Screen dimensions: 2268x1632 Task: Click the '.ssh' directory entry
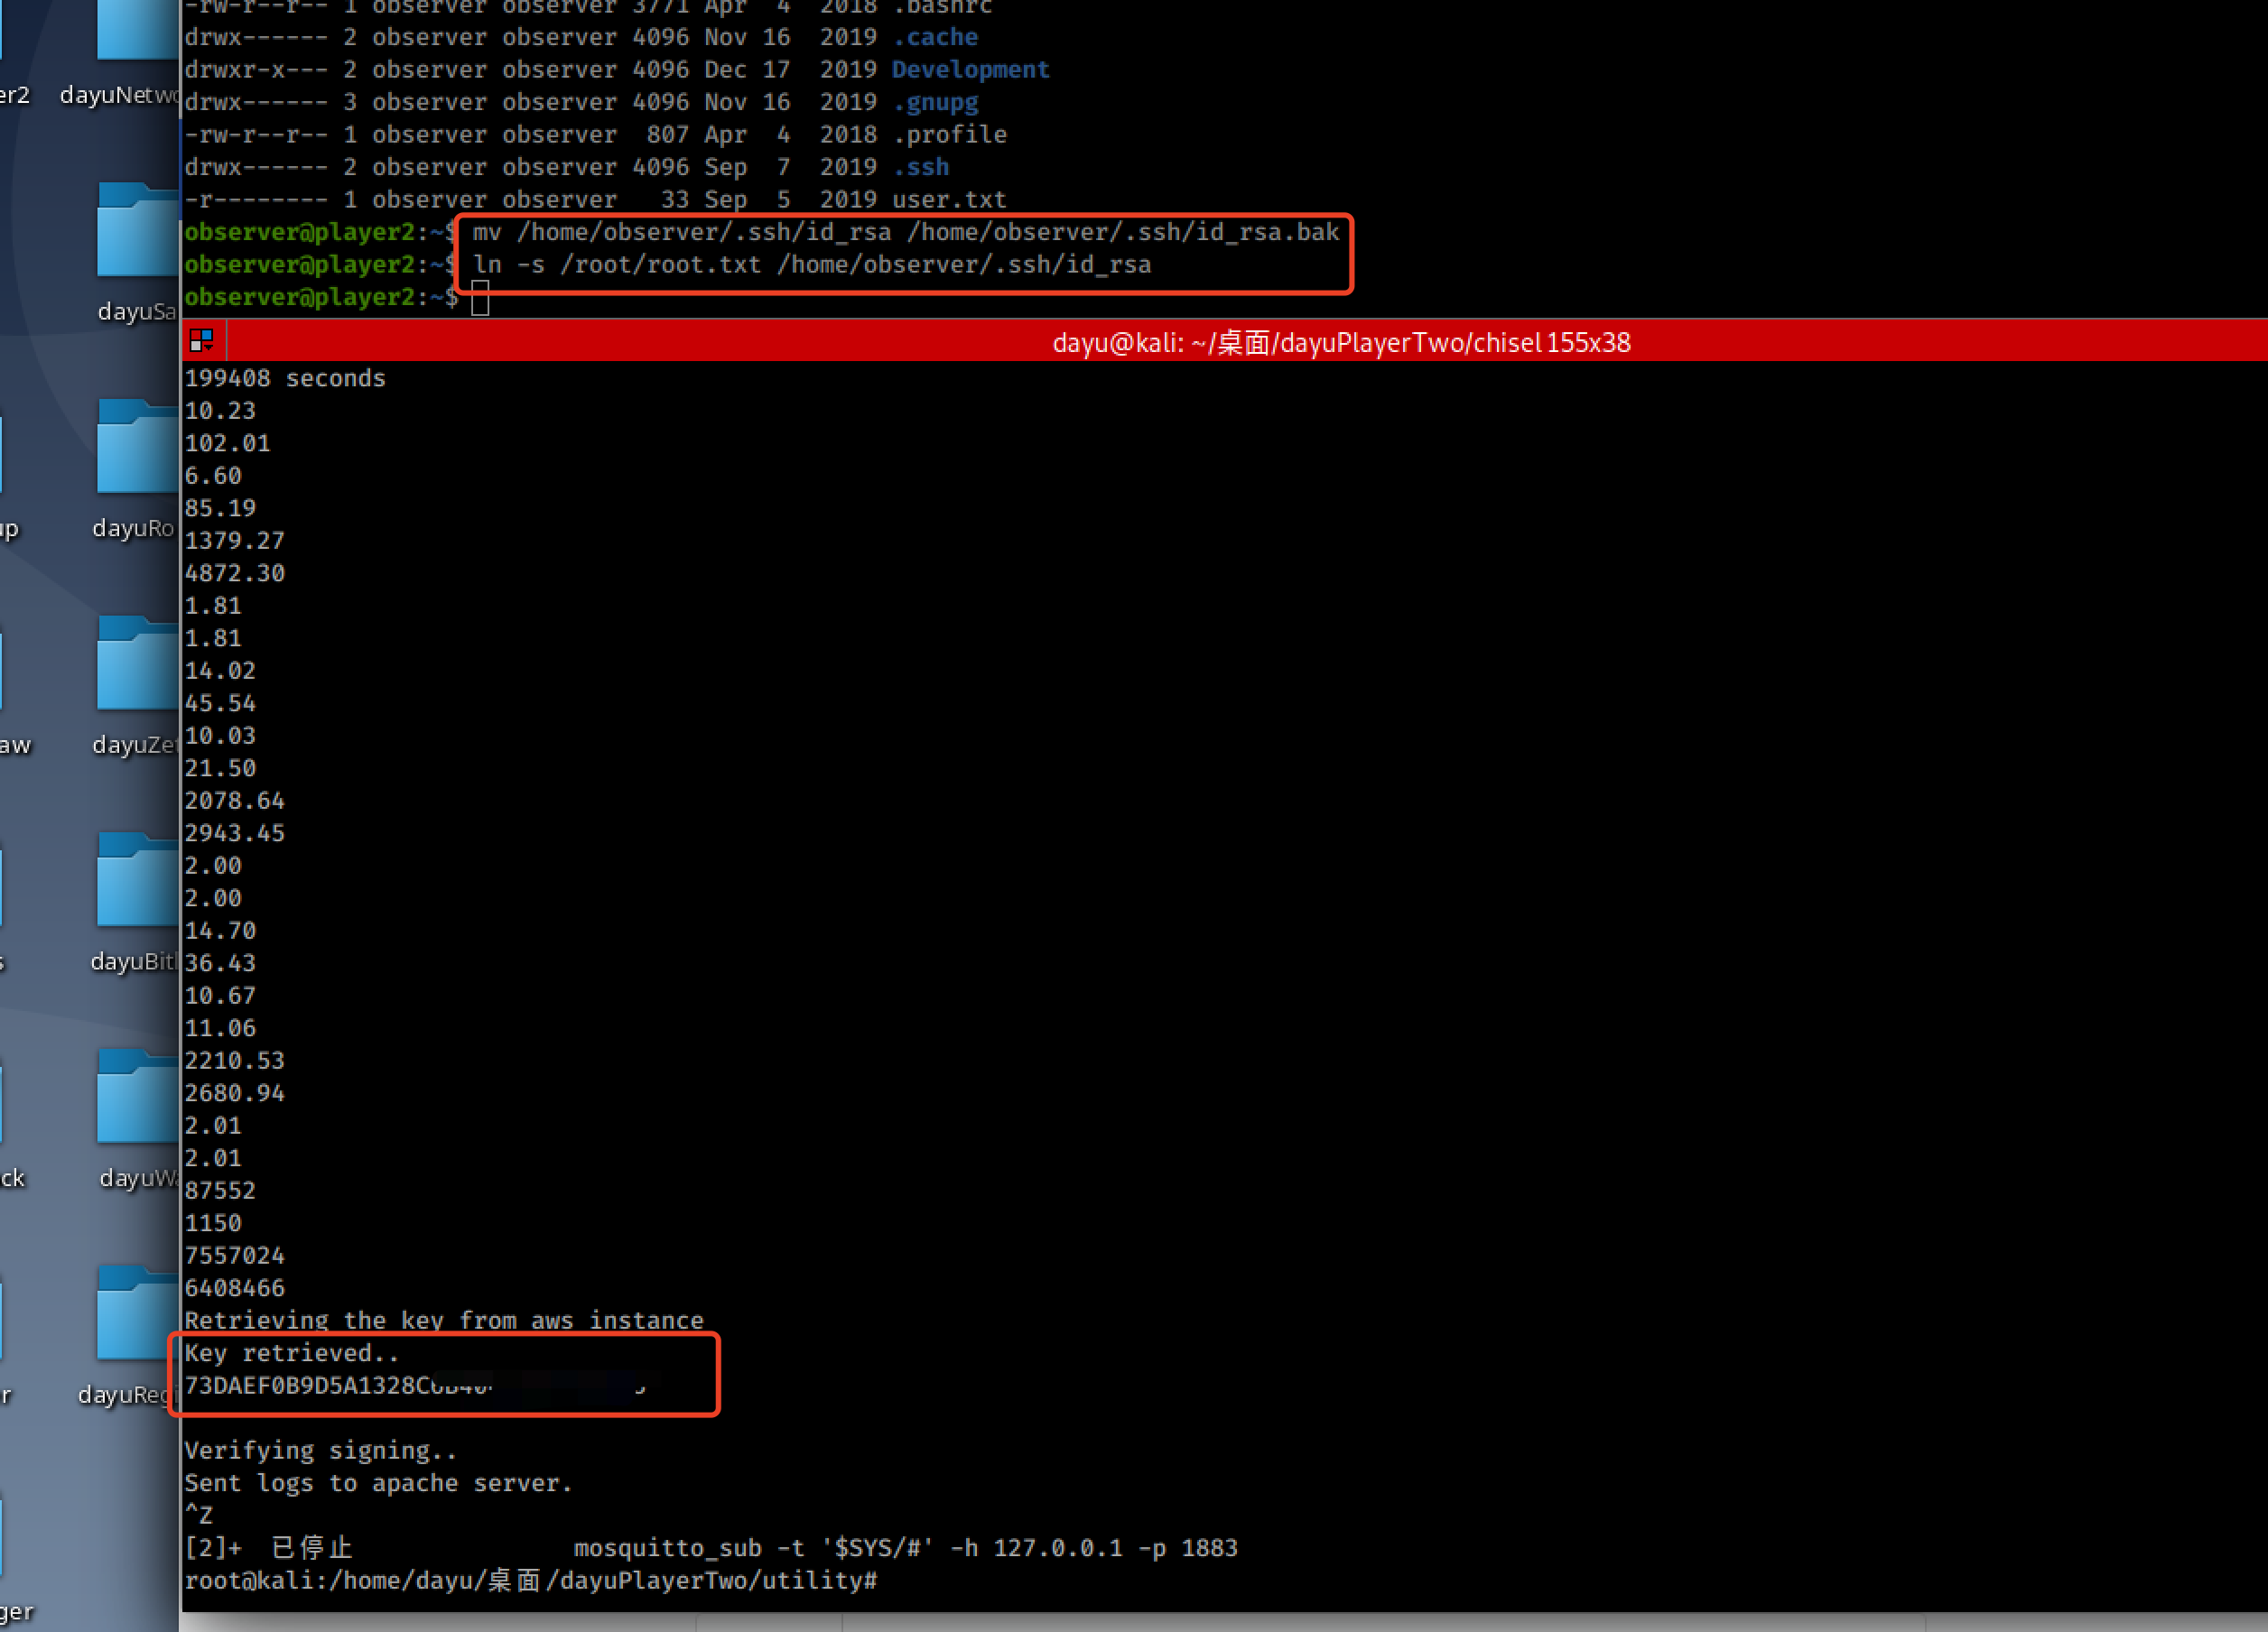click(x=920, y=167)
